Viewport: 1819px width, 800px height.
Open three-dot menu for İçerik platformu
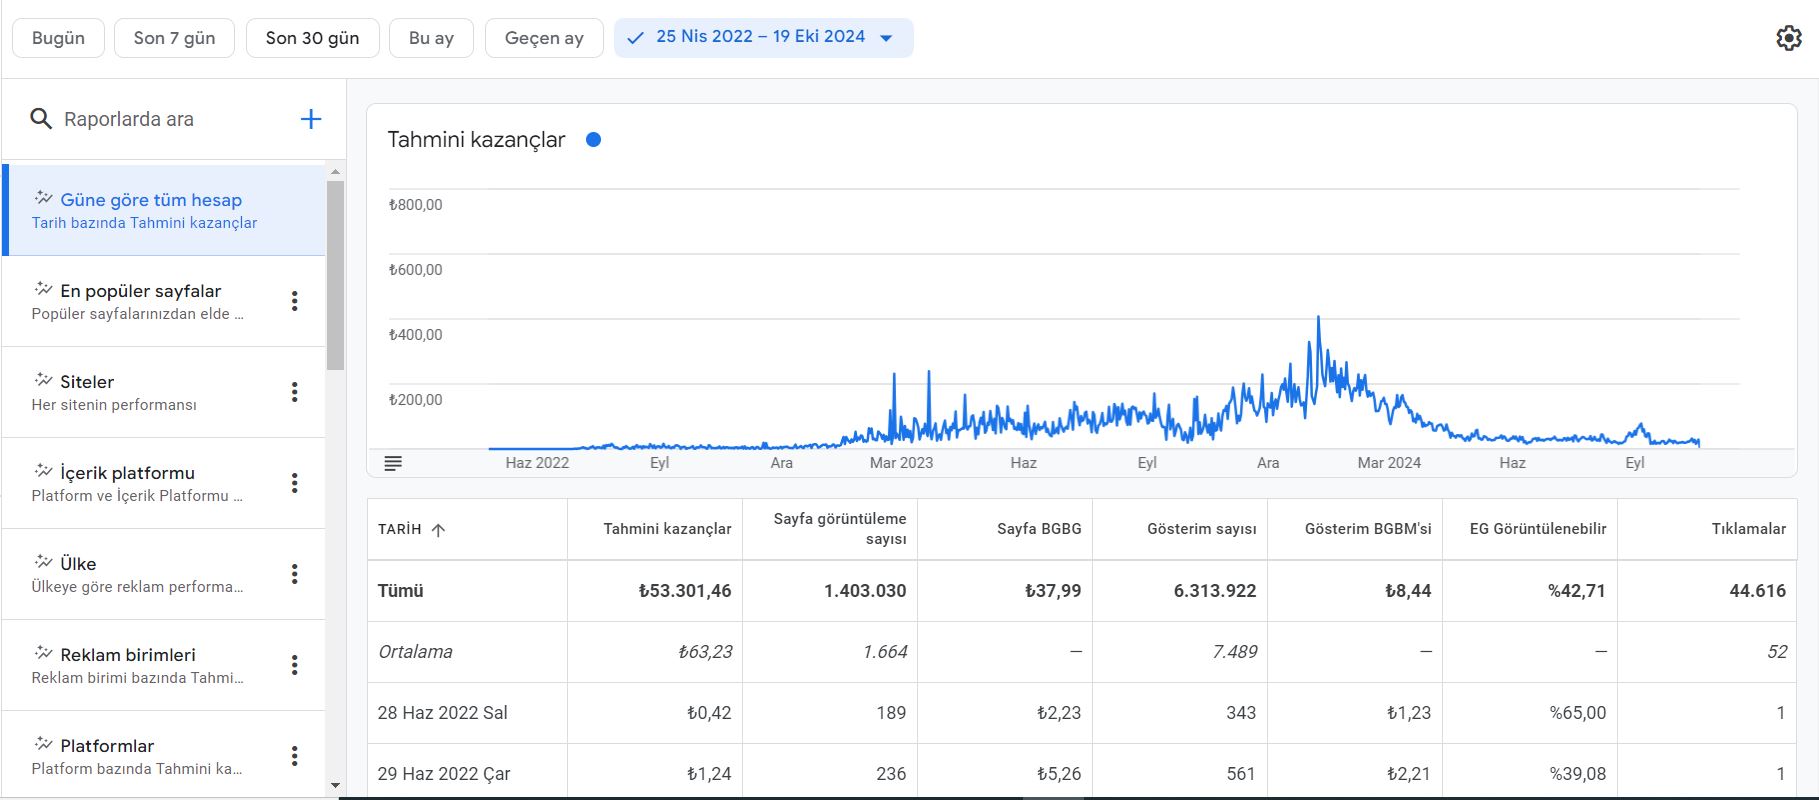click(294, 483)
